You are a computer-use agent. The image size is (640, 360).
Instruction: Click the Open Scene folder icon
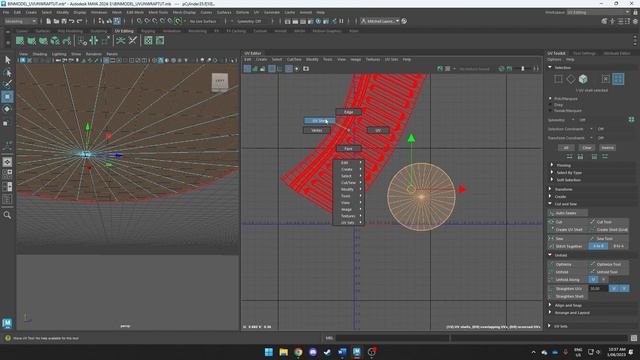pyautogui.click(x=56, y=21)
